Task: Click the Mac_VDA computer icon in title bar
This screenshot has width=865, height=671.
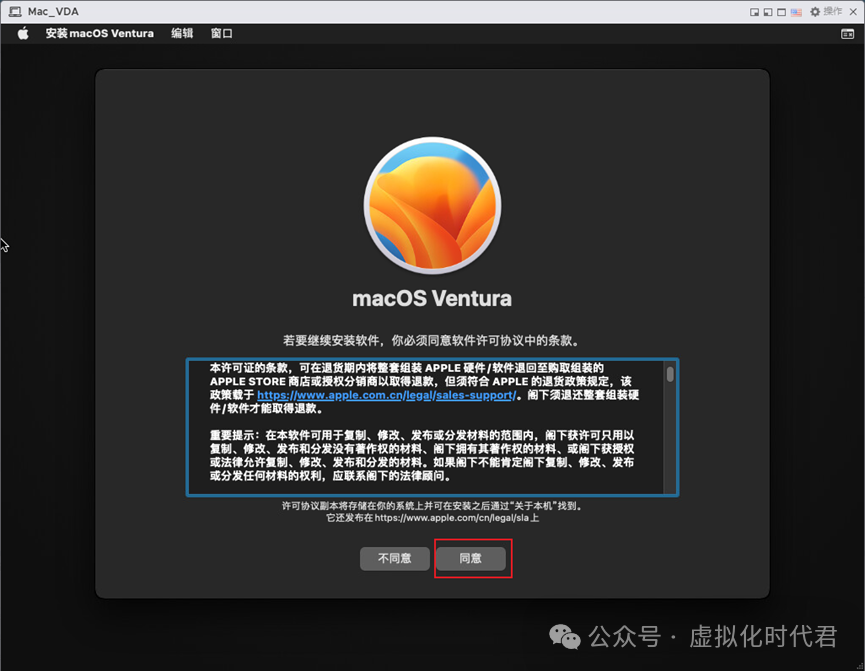Action: 15,12
